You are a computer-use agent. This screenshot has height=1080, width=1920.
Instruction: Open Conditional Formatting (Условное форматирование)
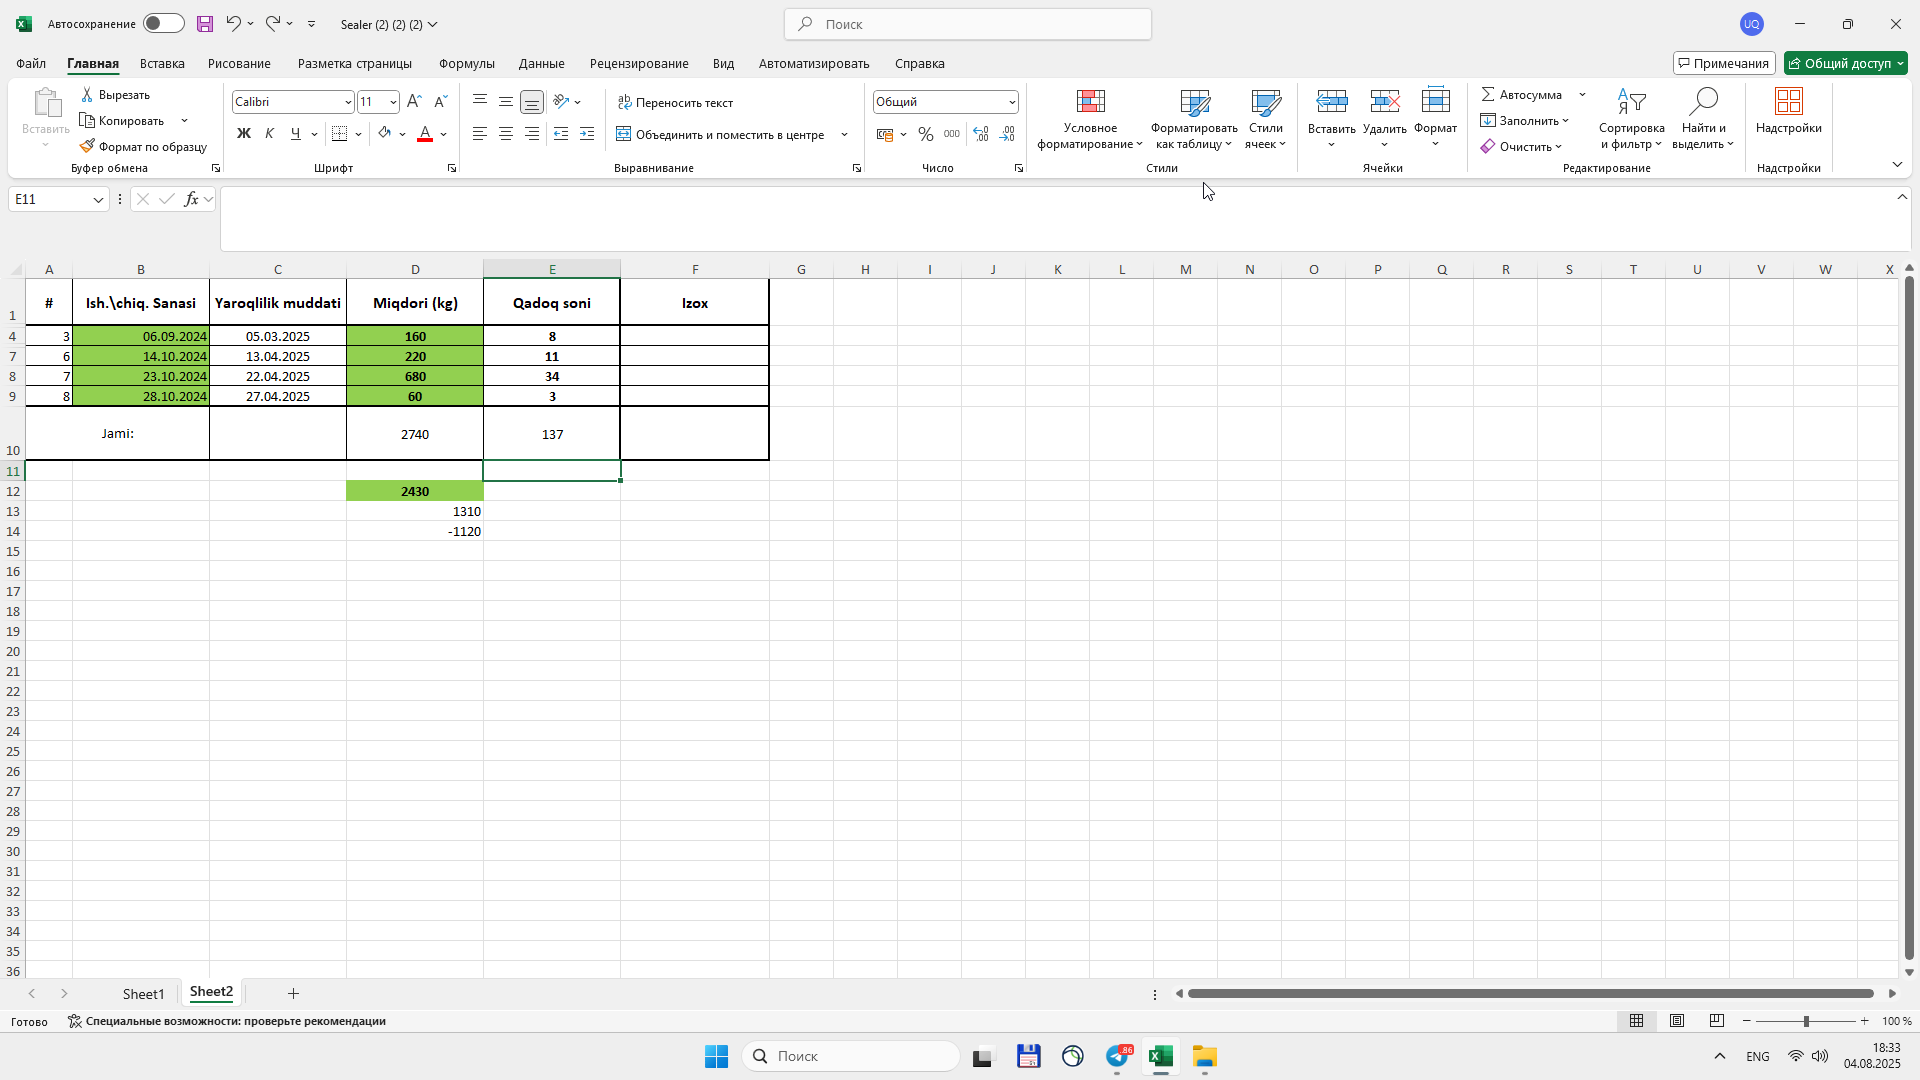pos(1090,119)
